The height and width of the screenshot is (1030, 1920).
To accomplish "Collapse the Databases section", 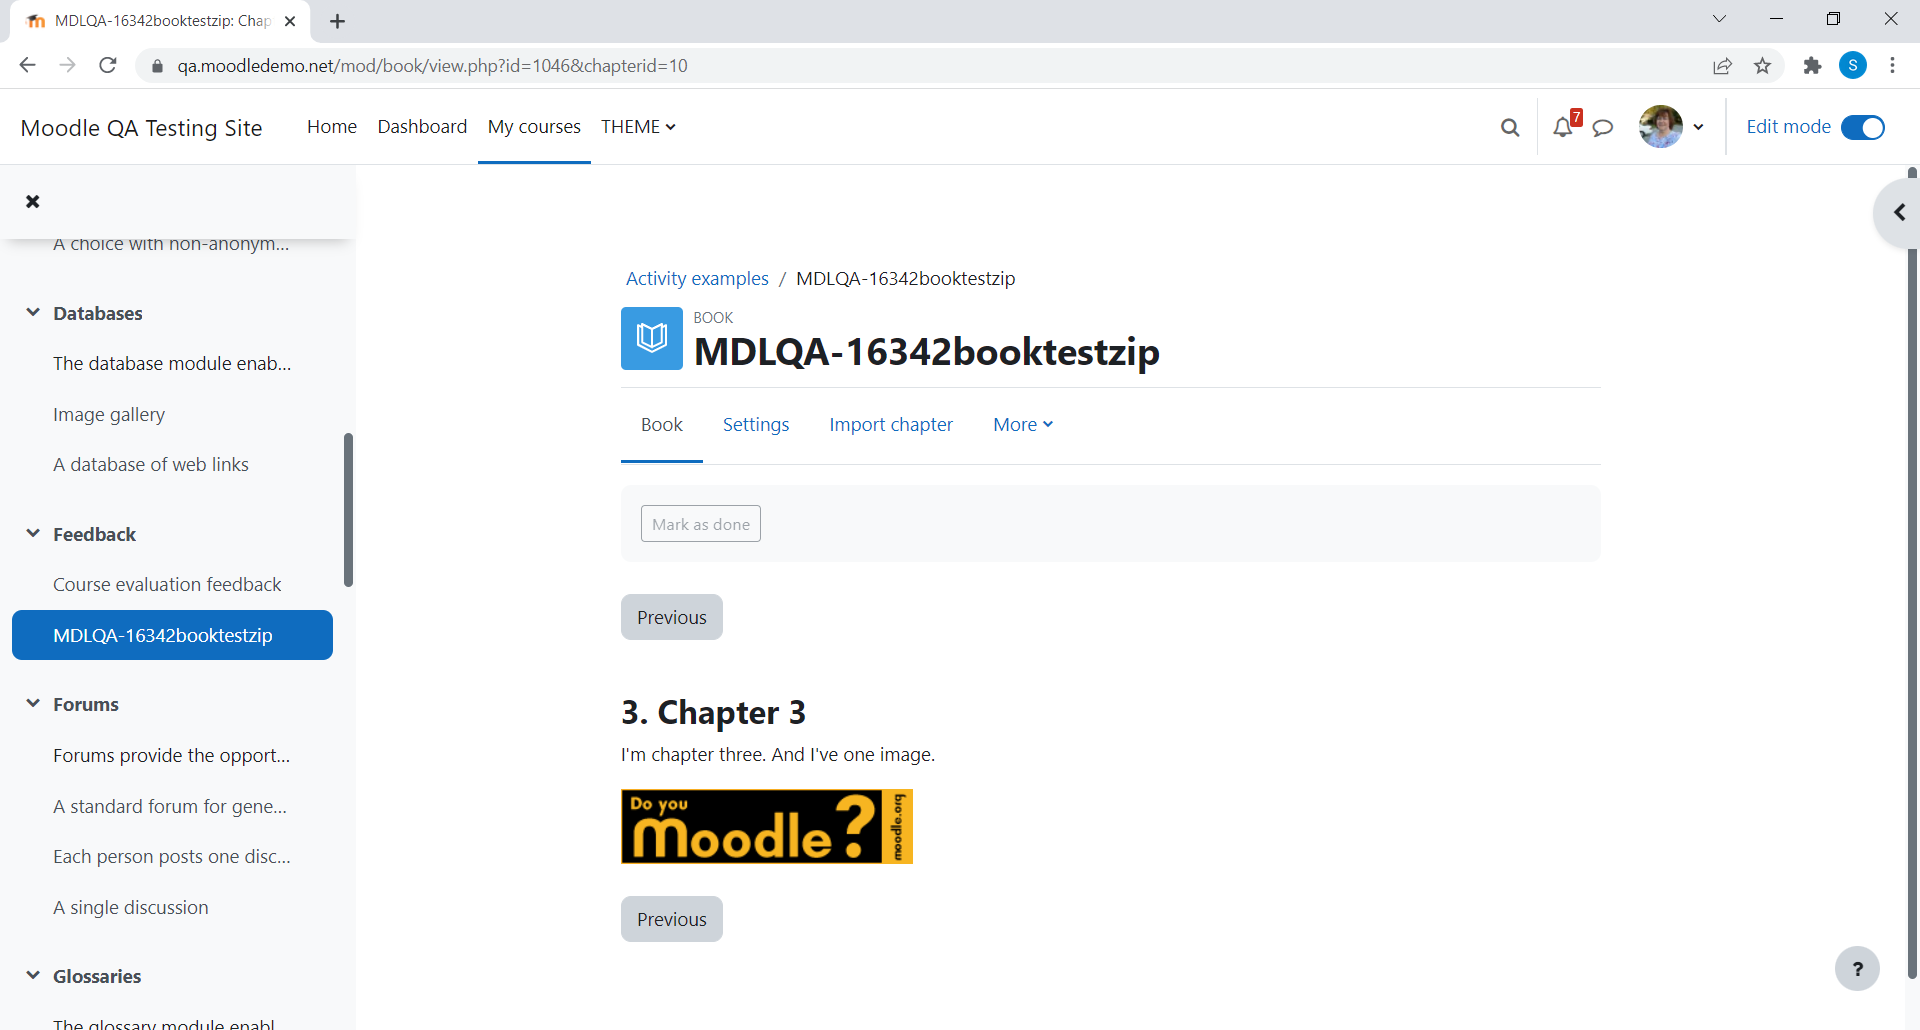I will [x=33, y=312].
